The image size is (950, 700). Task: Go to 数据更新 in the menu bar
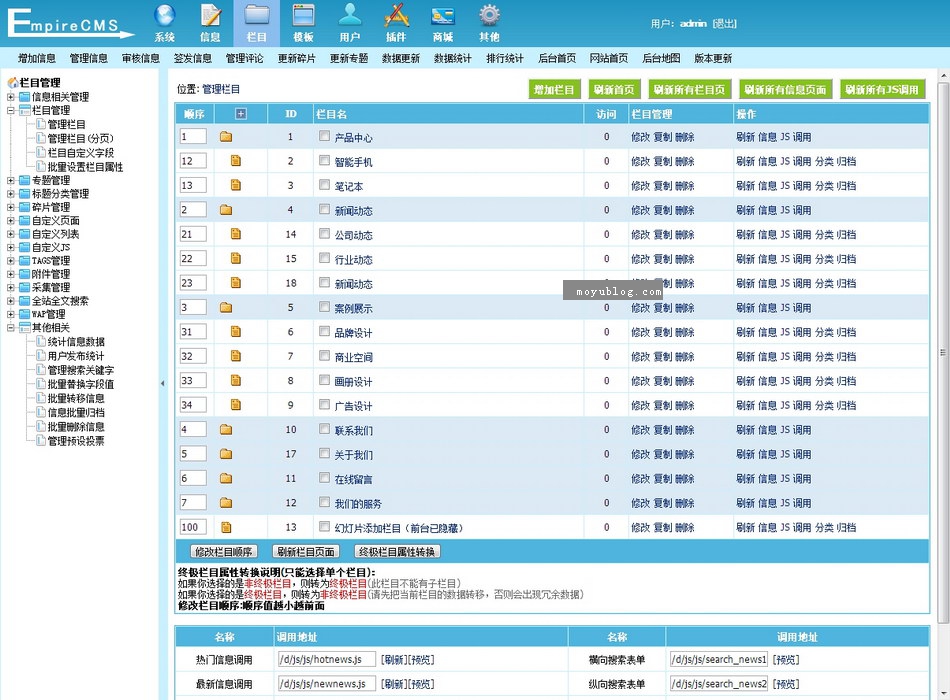401,58
